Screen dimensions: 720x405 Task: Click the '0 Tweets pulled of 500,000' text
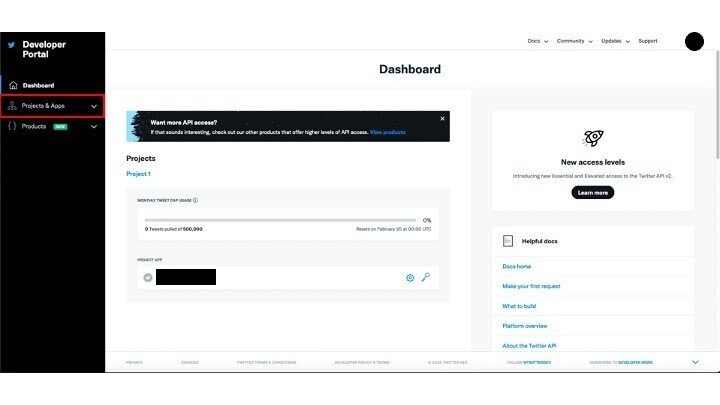coord(174,229)
